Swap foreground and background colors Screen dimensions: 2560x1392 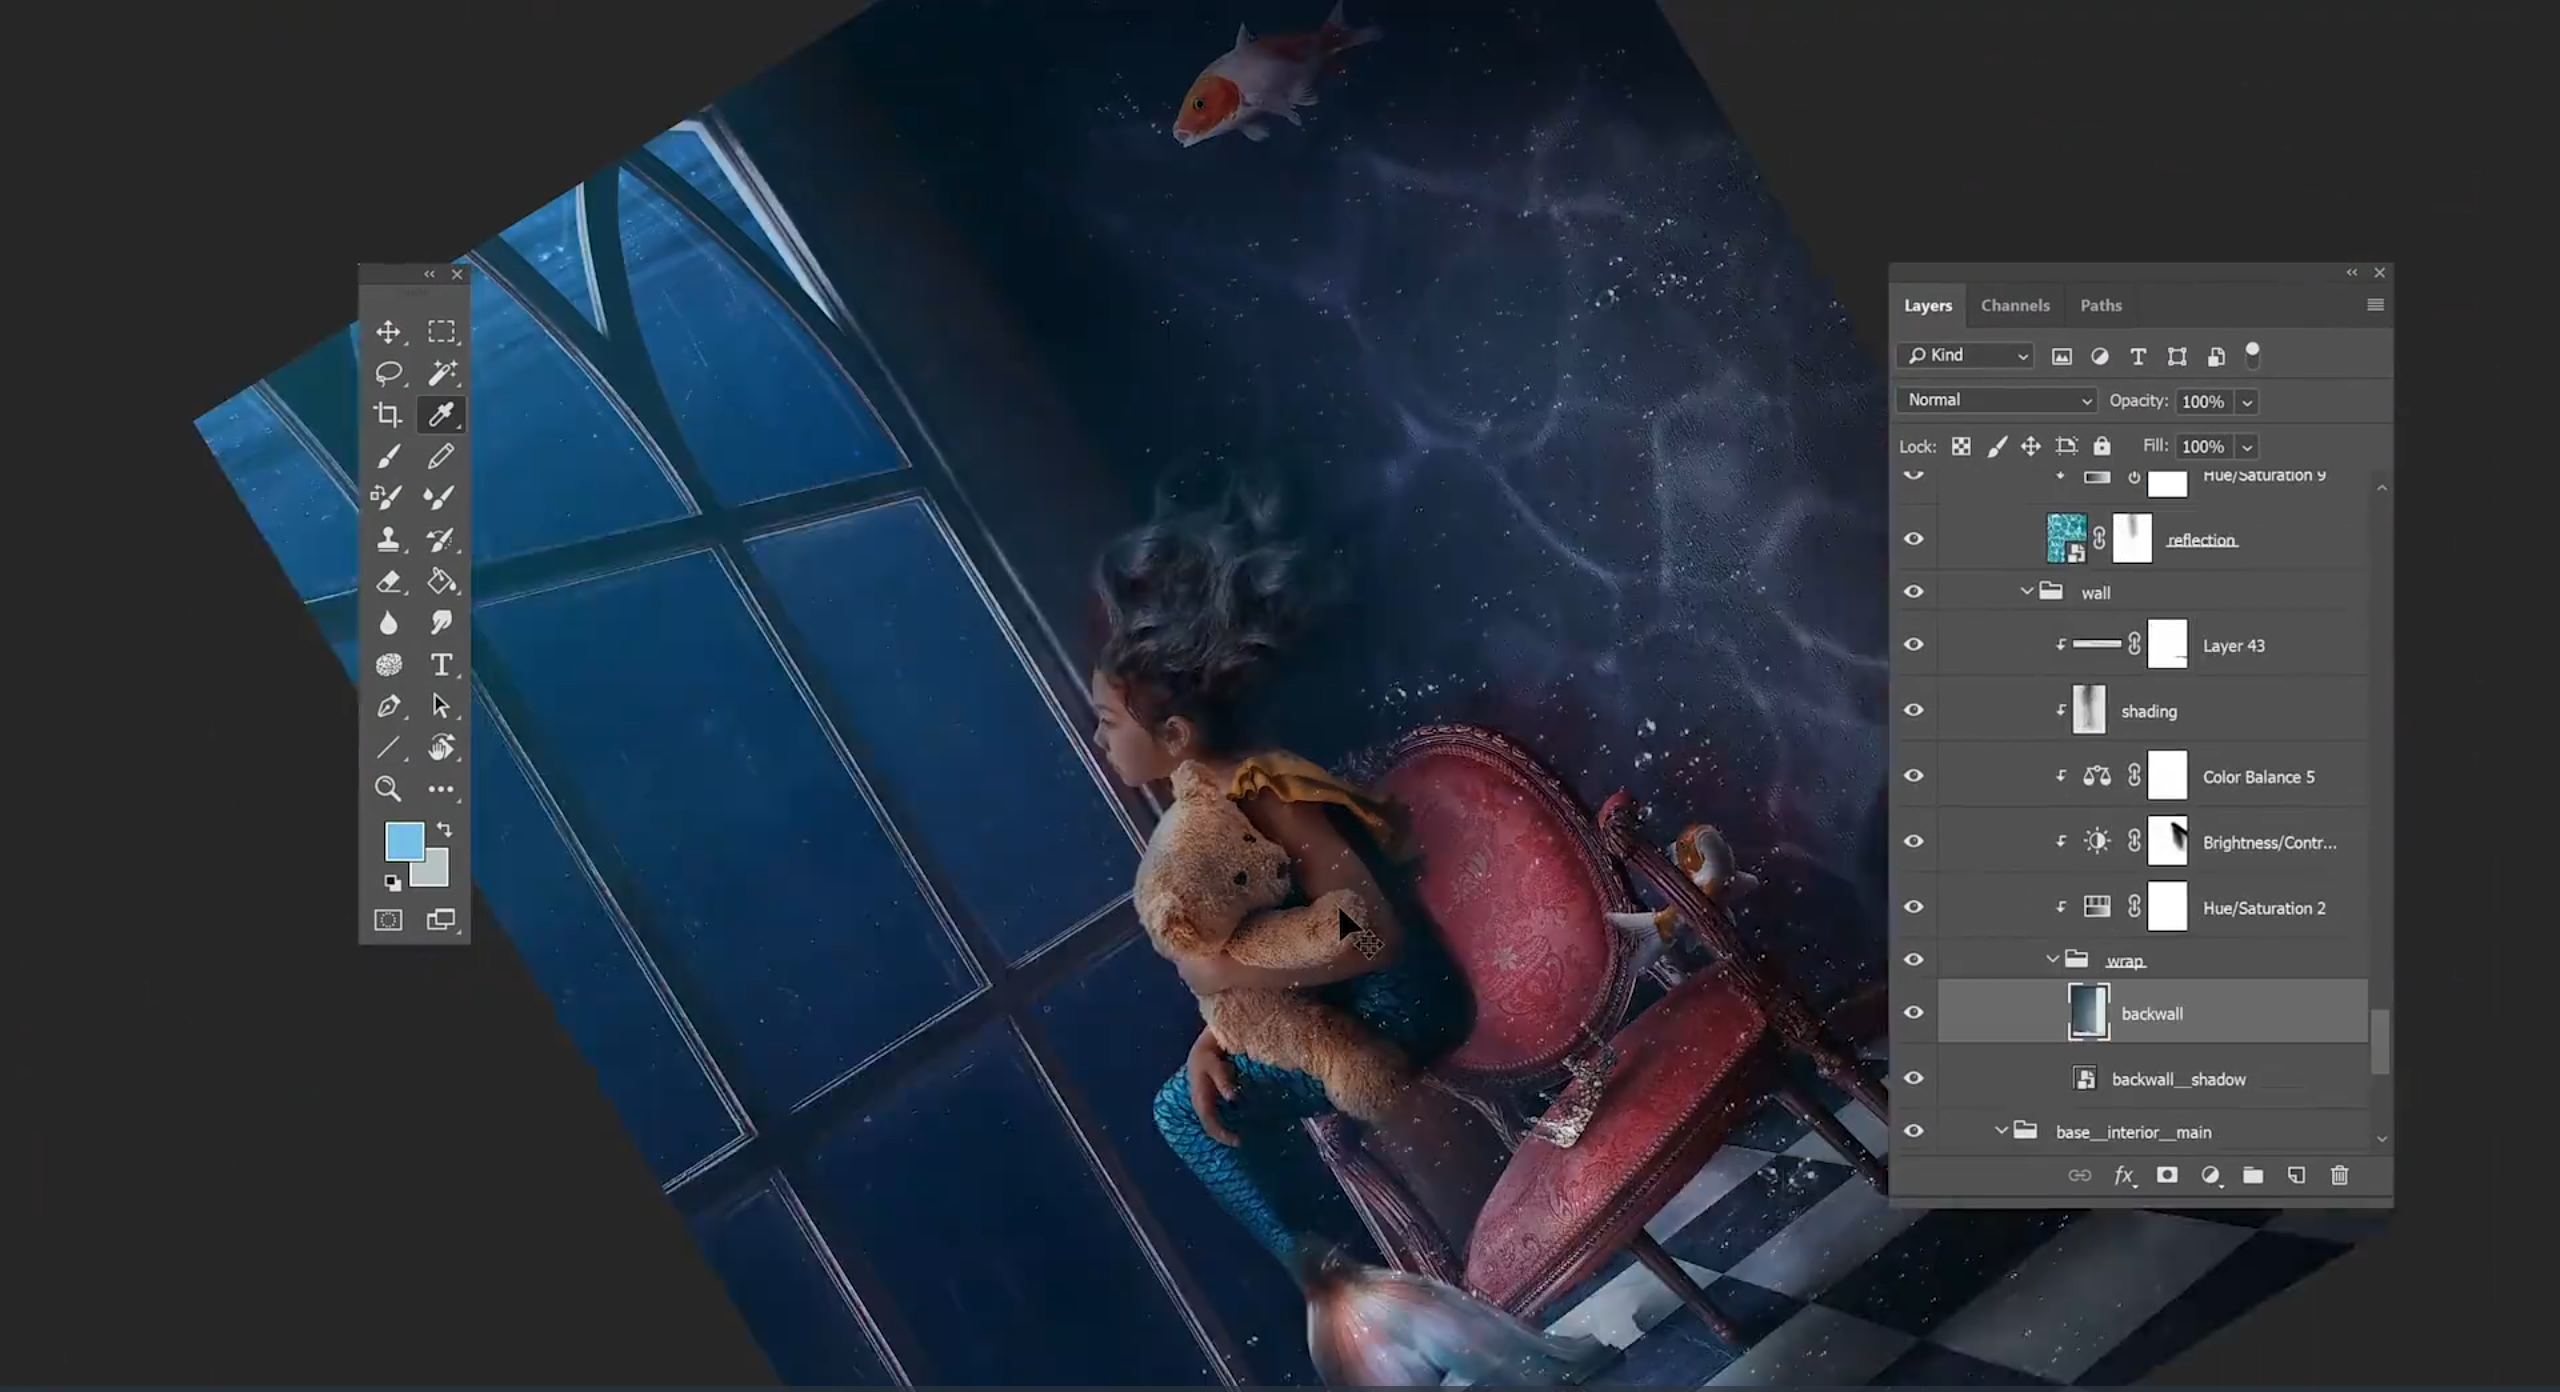(445, 830)
